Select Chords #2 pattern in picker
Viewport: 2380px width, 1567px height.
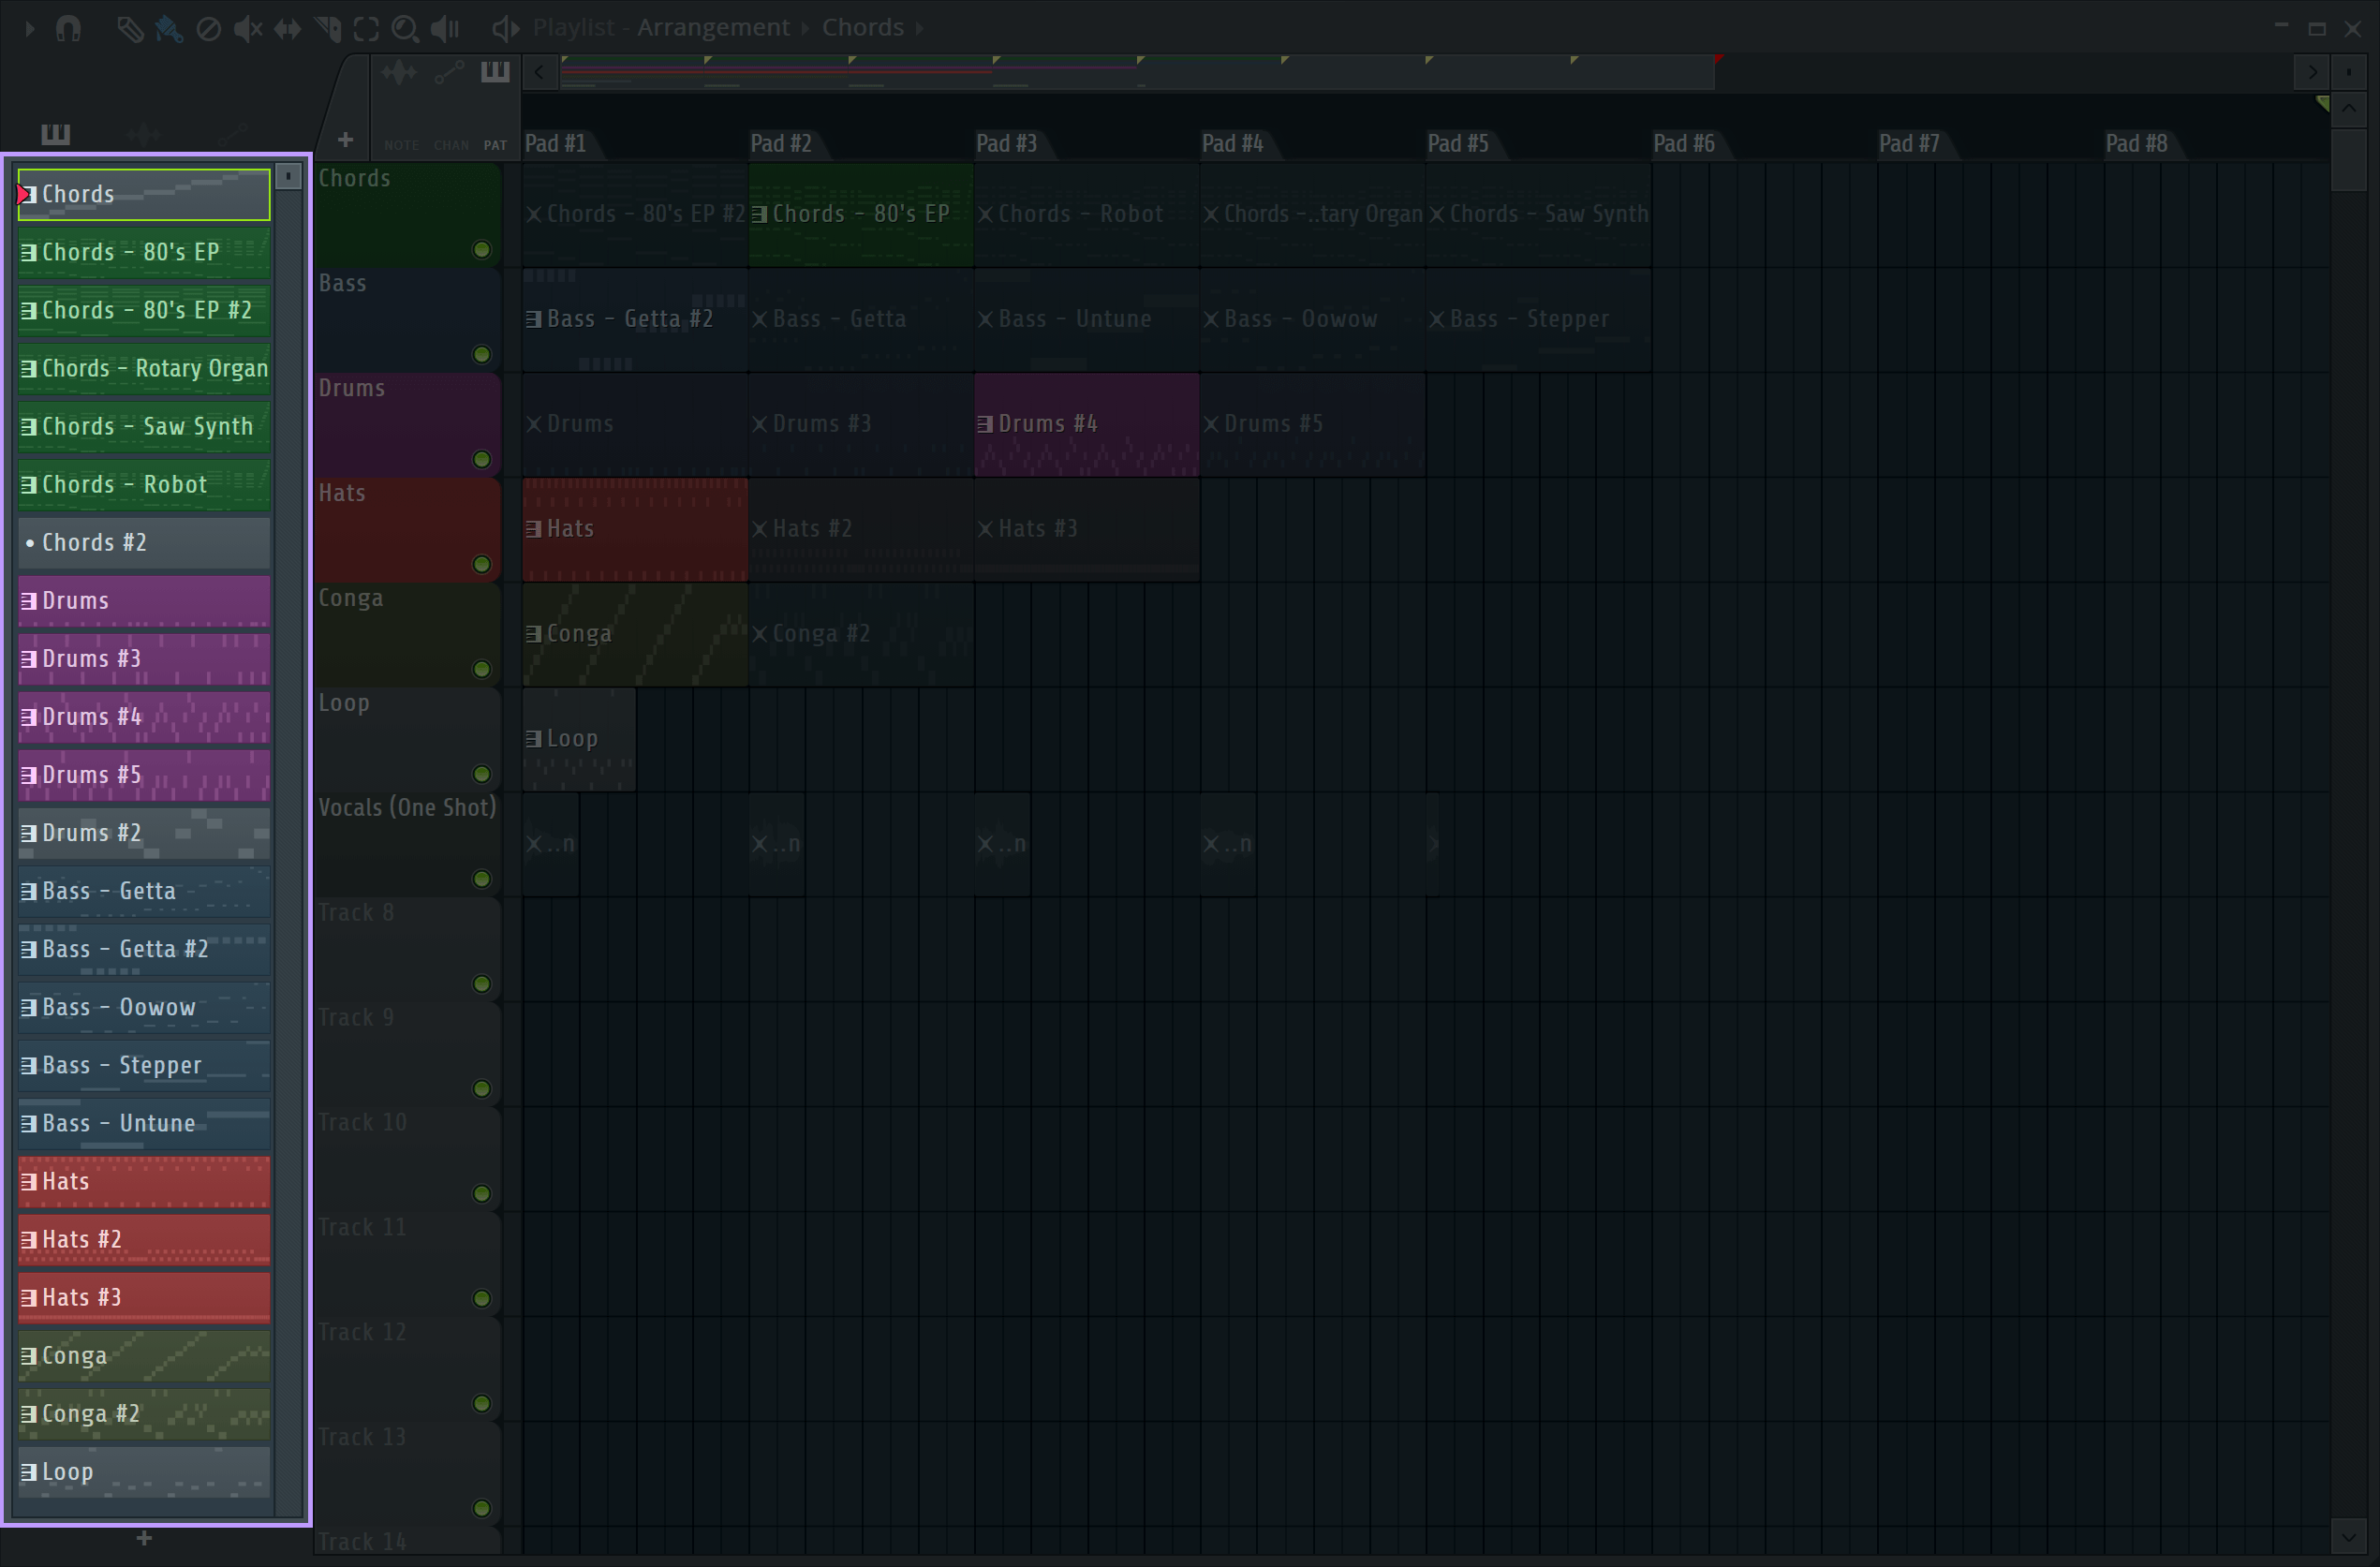point(144,543)
